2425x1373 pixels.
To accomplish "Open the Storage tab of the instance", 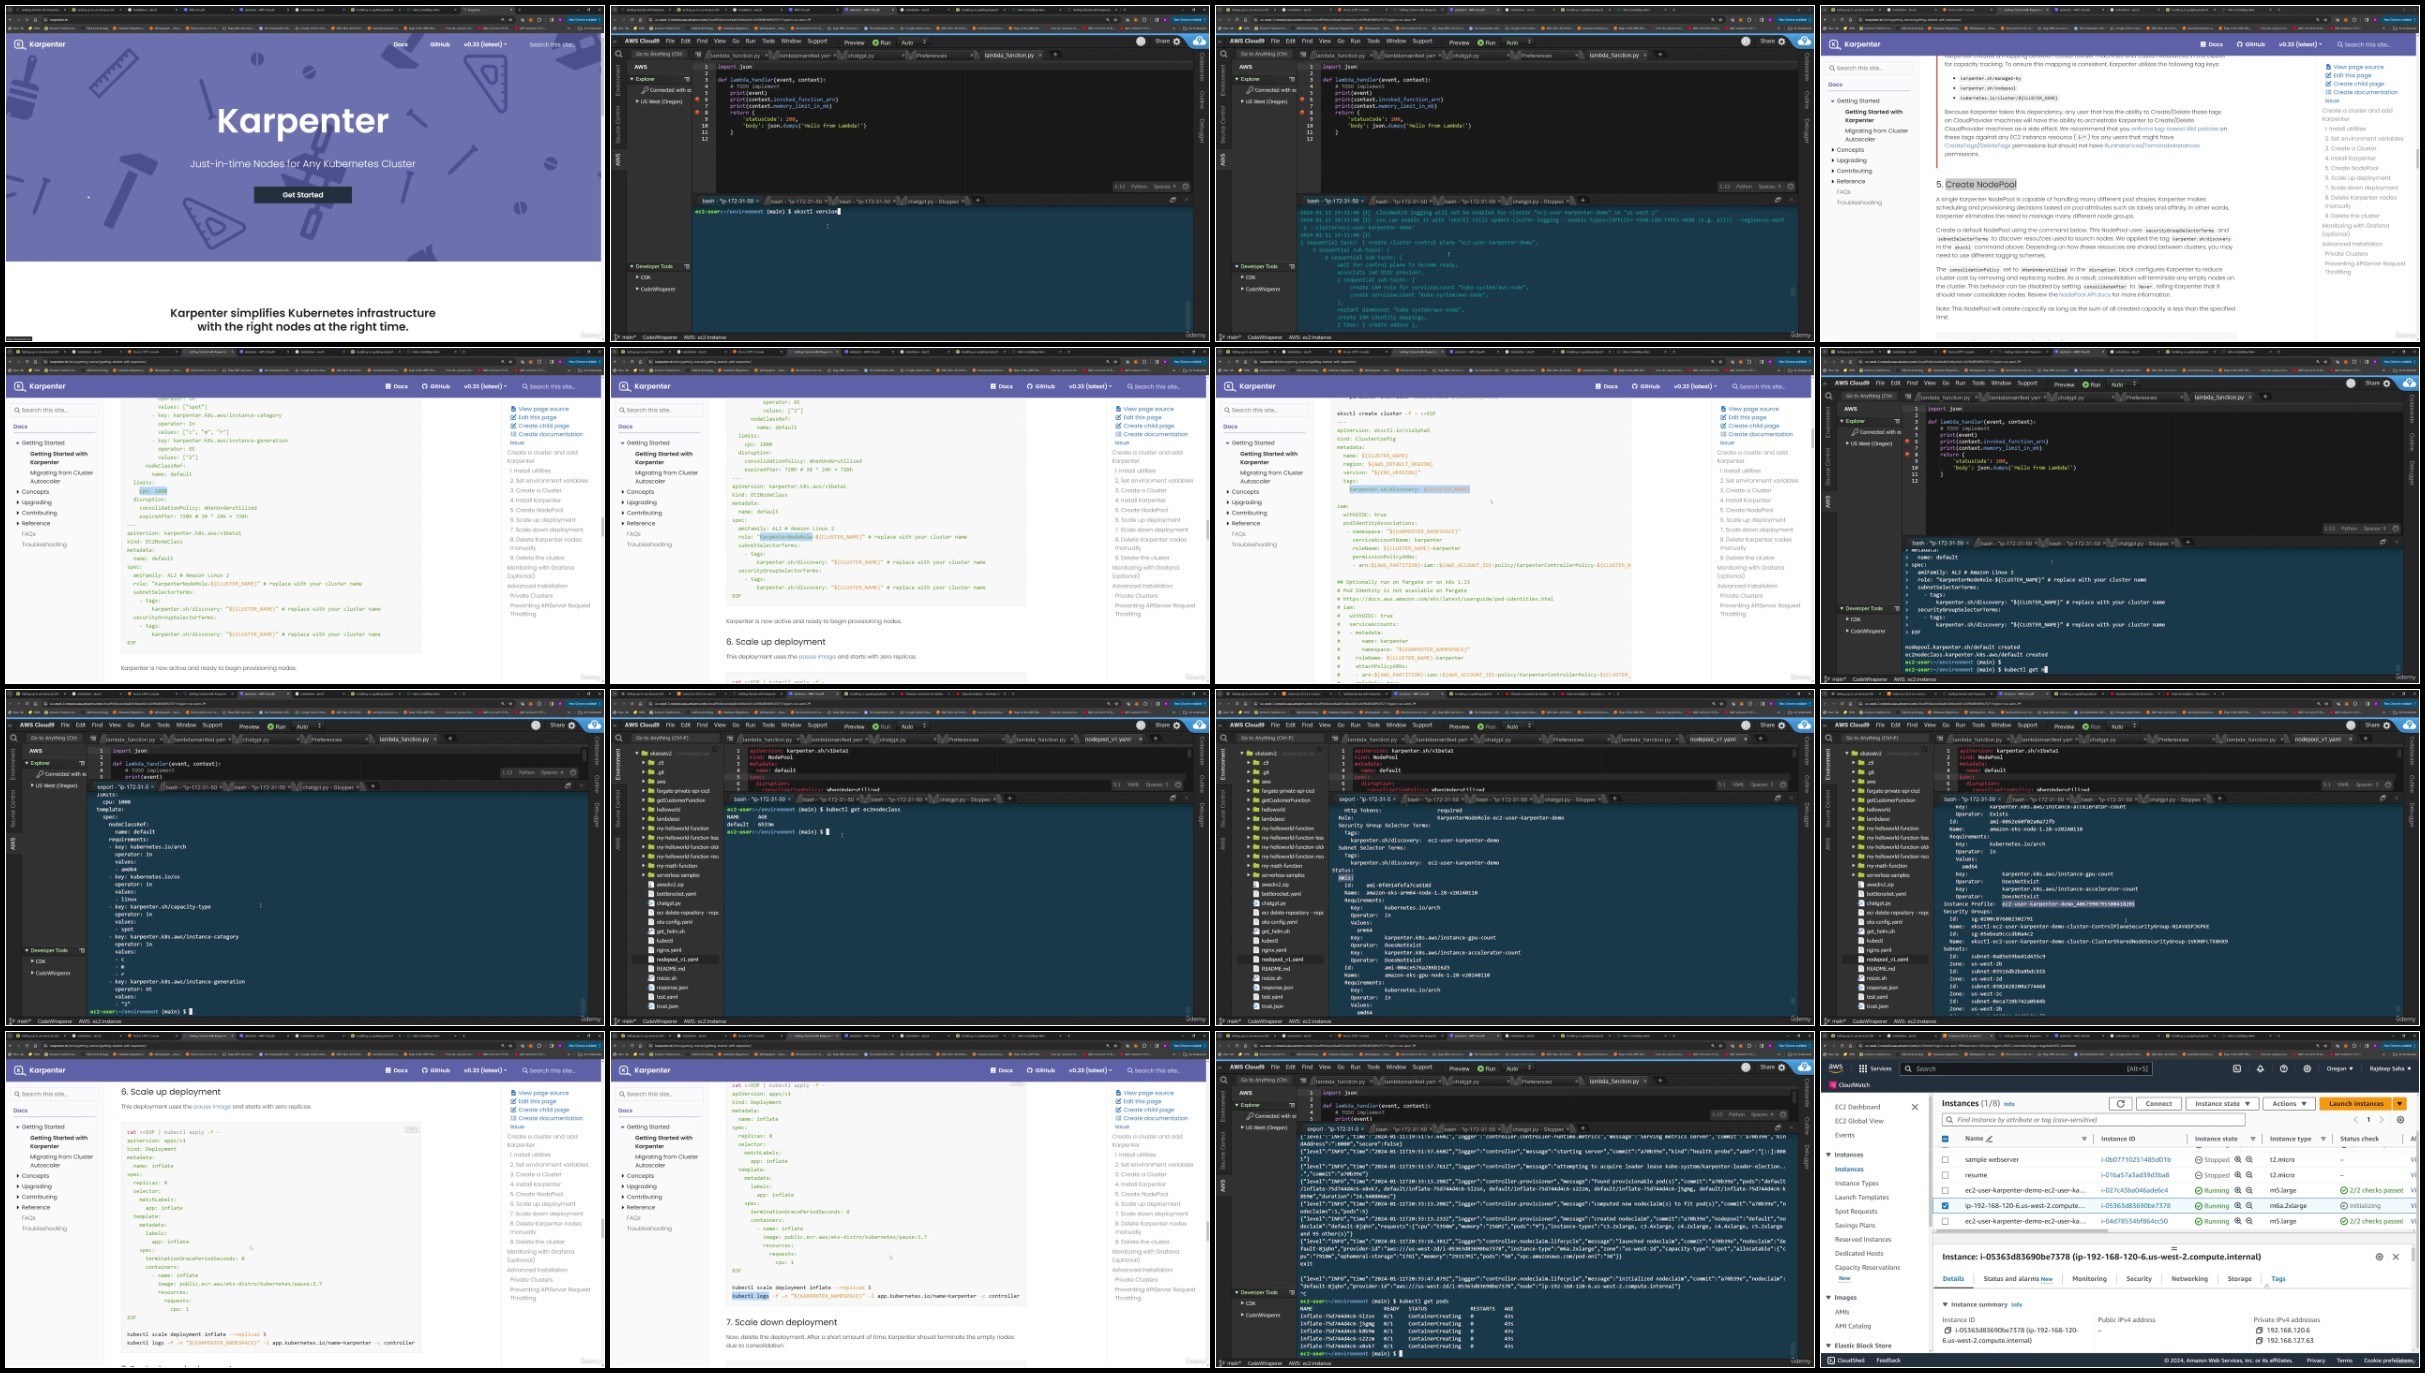I will pyautogui.click(x=2239, y=1279).
